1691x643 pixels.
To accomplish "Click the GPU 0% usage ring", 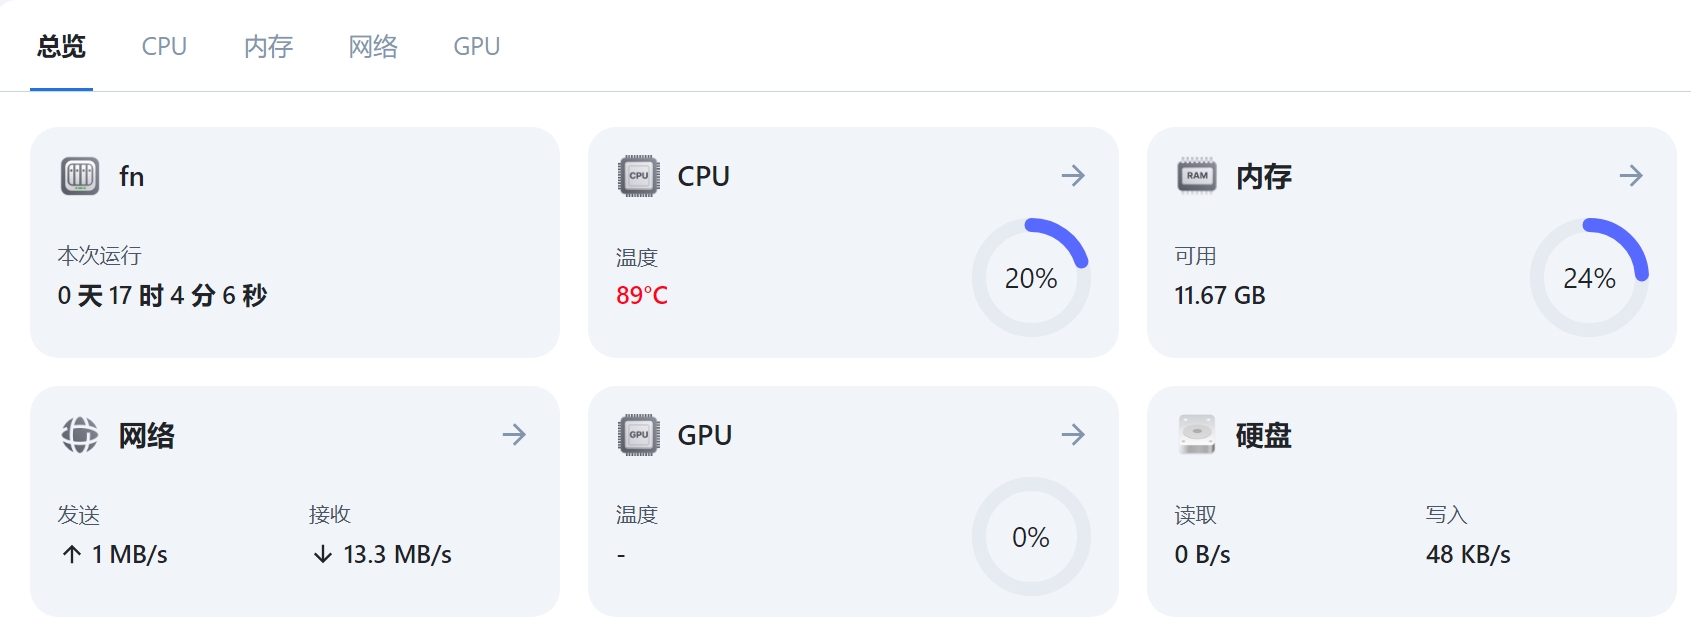I will click(1031, 537).
